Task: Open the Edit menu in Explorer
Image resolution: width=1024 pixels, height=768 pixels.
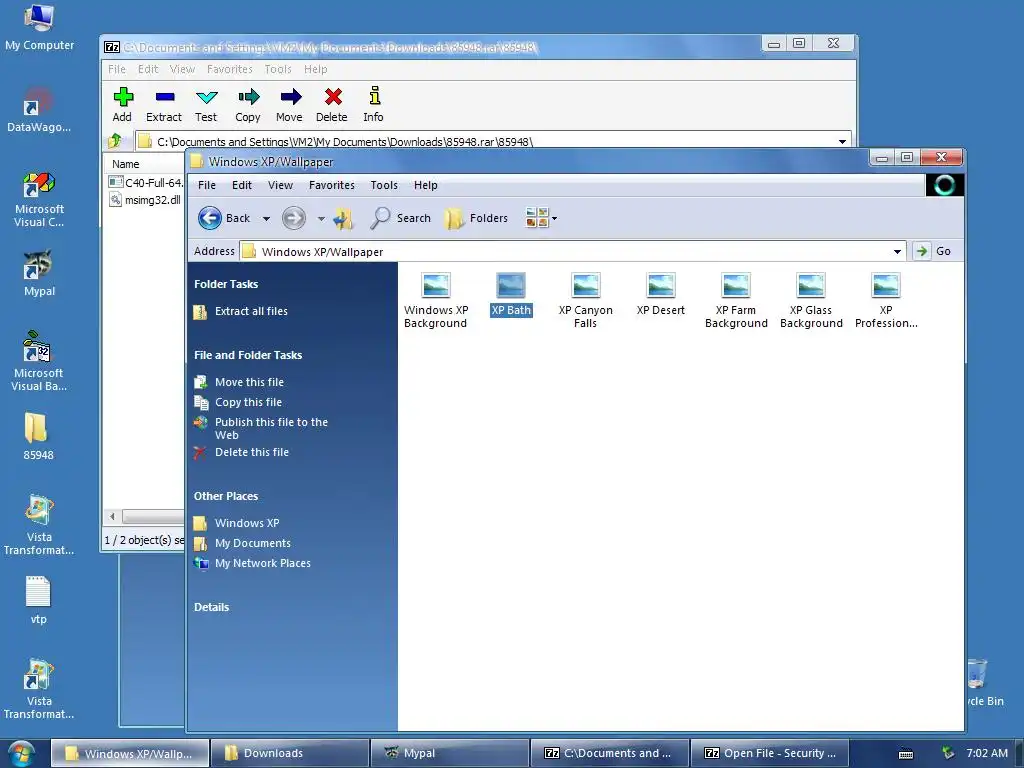Action: [x=242, y=185]
